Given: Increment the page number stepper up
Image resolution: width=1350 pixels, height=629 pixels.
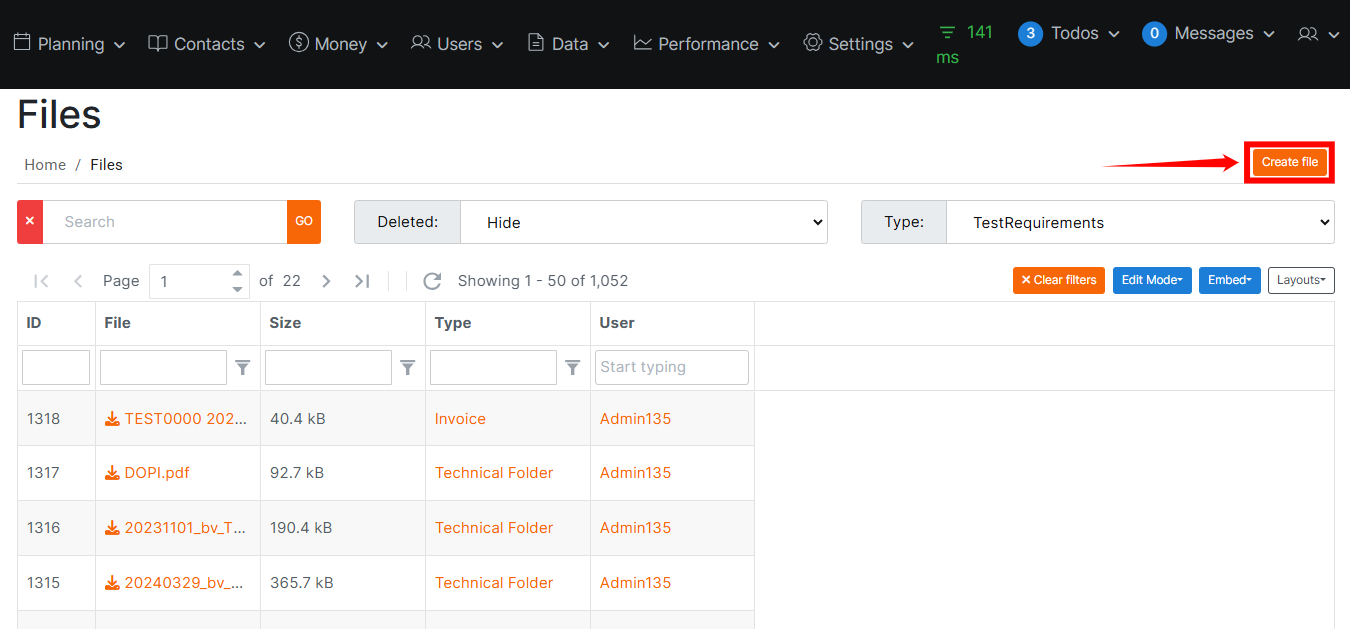Looking at the screenshot, I should tap(237, 273).
